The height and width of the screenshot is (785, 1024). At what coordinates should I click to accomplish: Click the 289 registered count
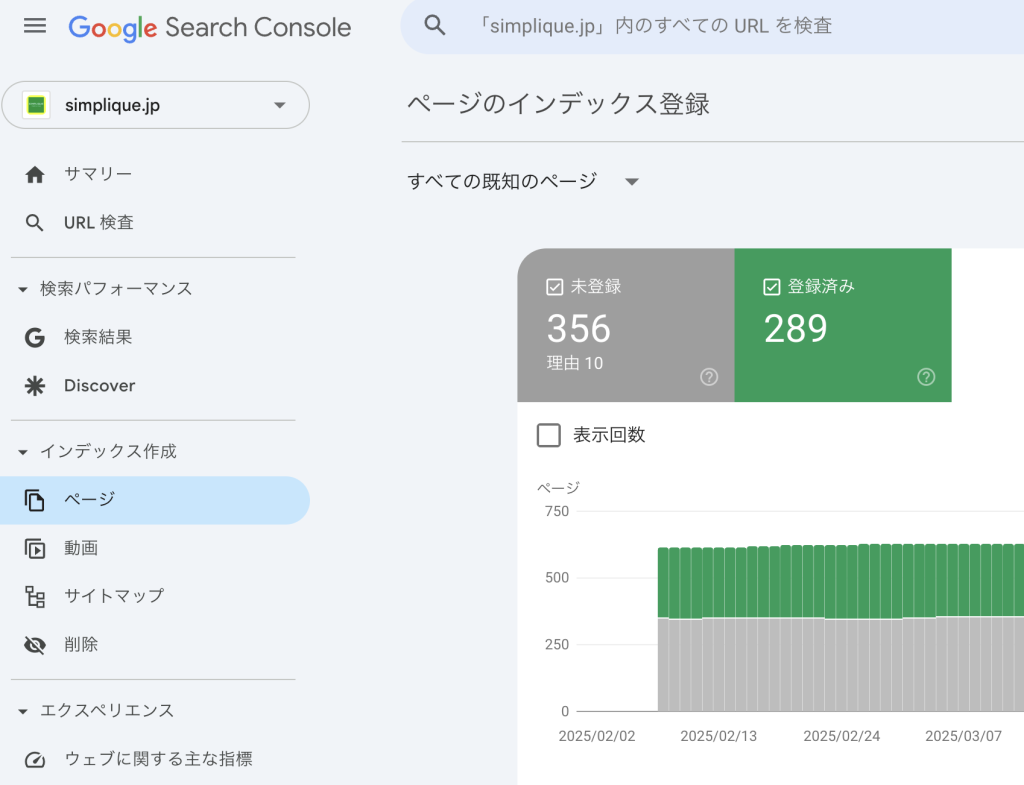(x=795, y=328)
